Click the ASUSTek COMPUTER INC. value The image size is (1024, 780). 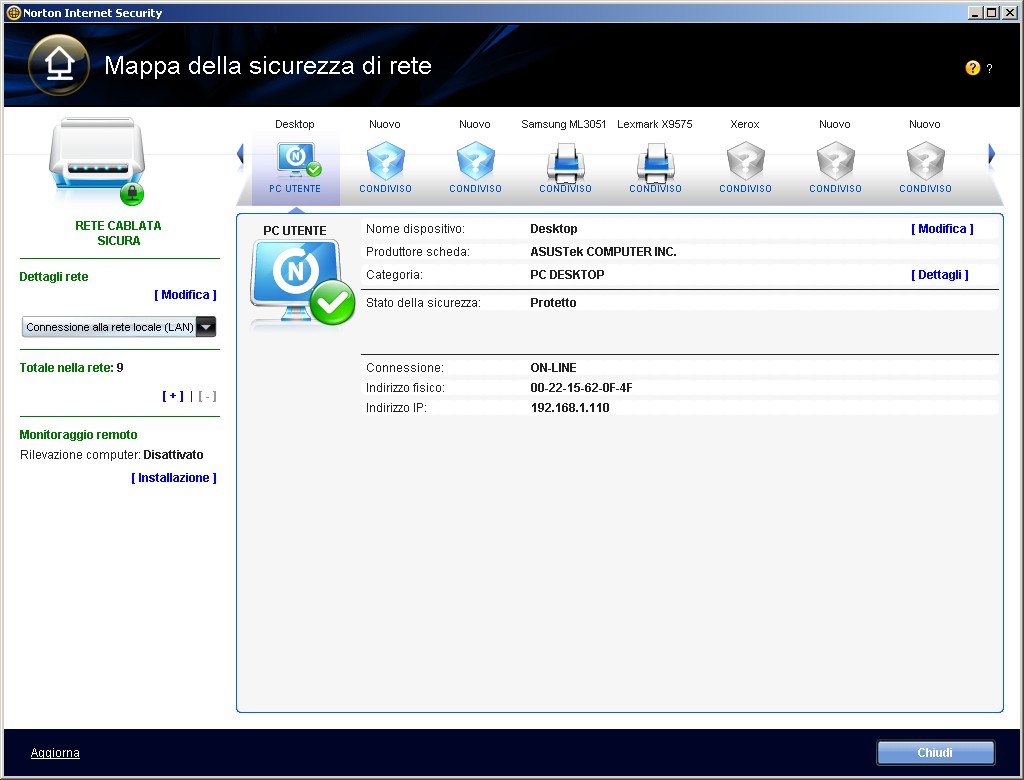603,252
